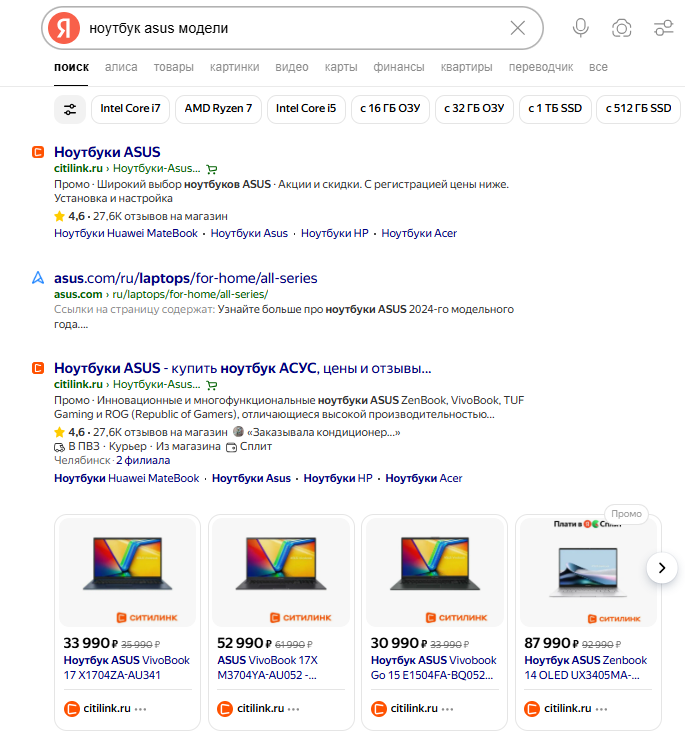
Task: Open 'ASUS VivoBook 17X M3704YA-AU052' product title
Action: [x=268, y=667]
